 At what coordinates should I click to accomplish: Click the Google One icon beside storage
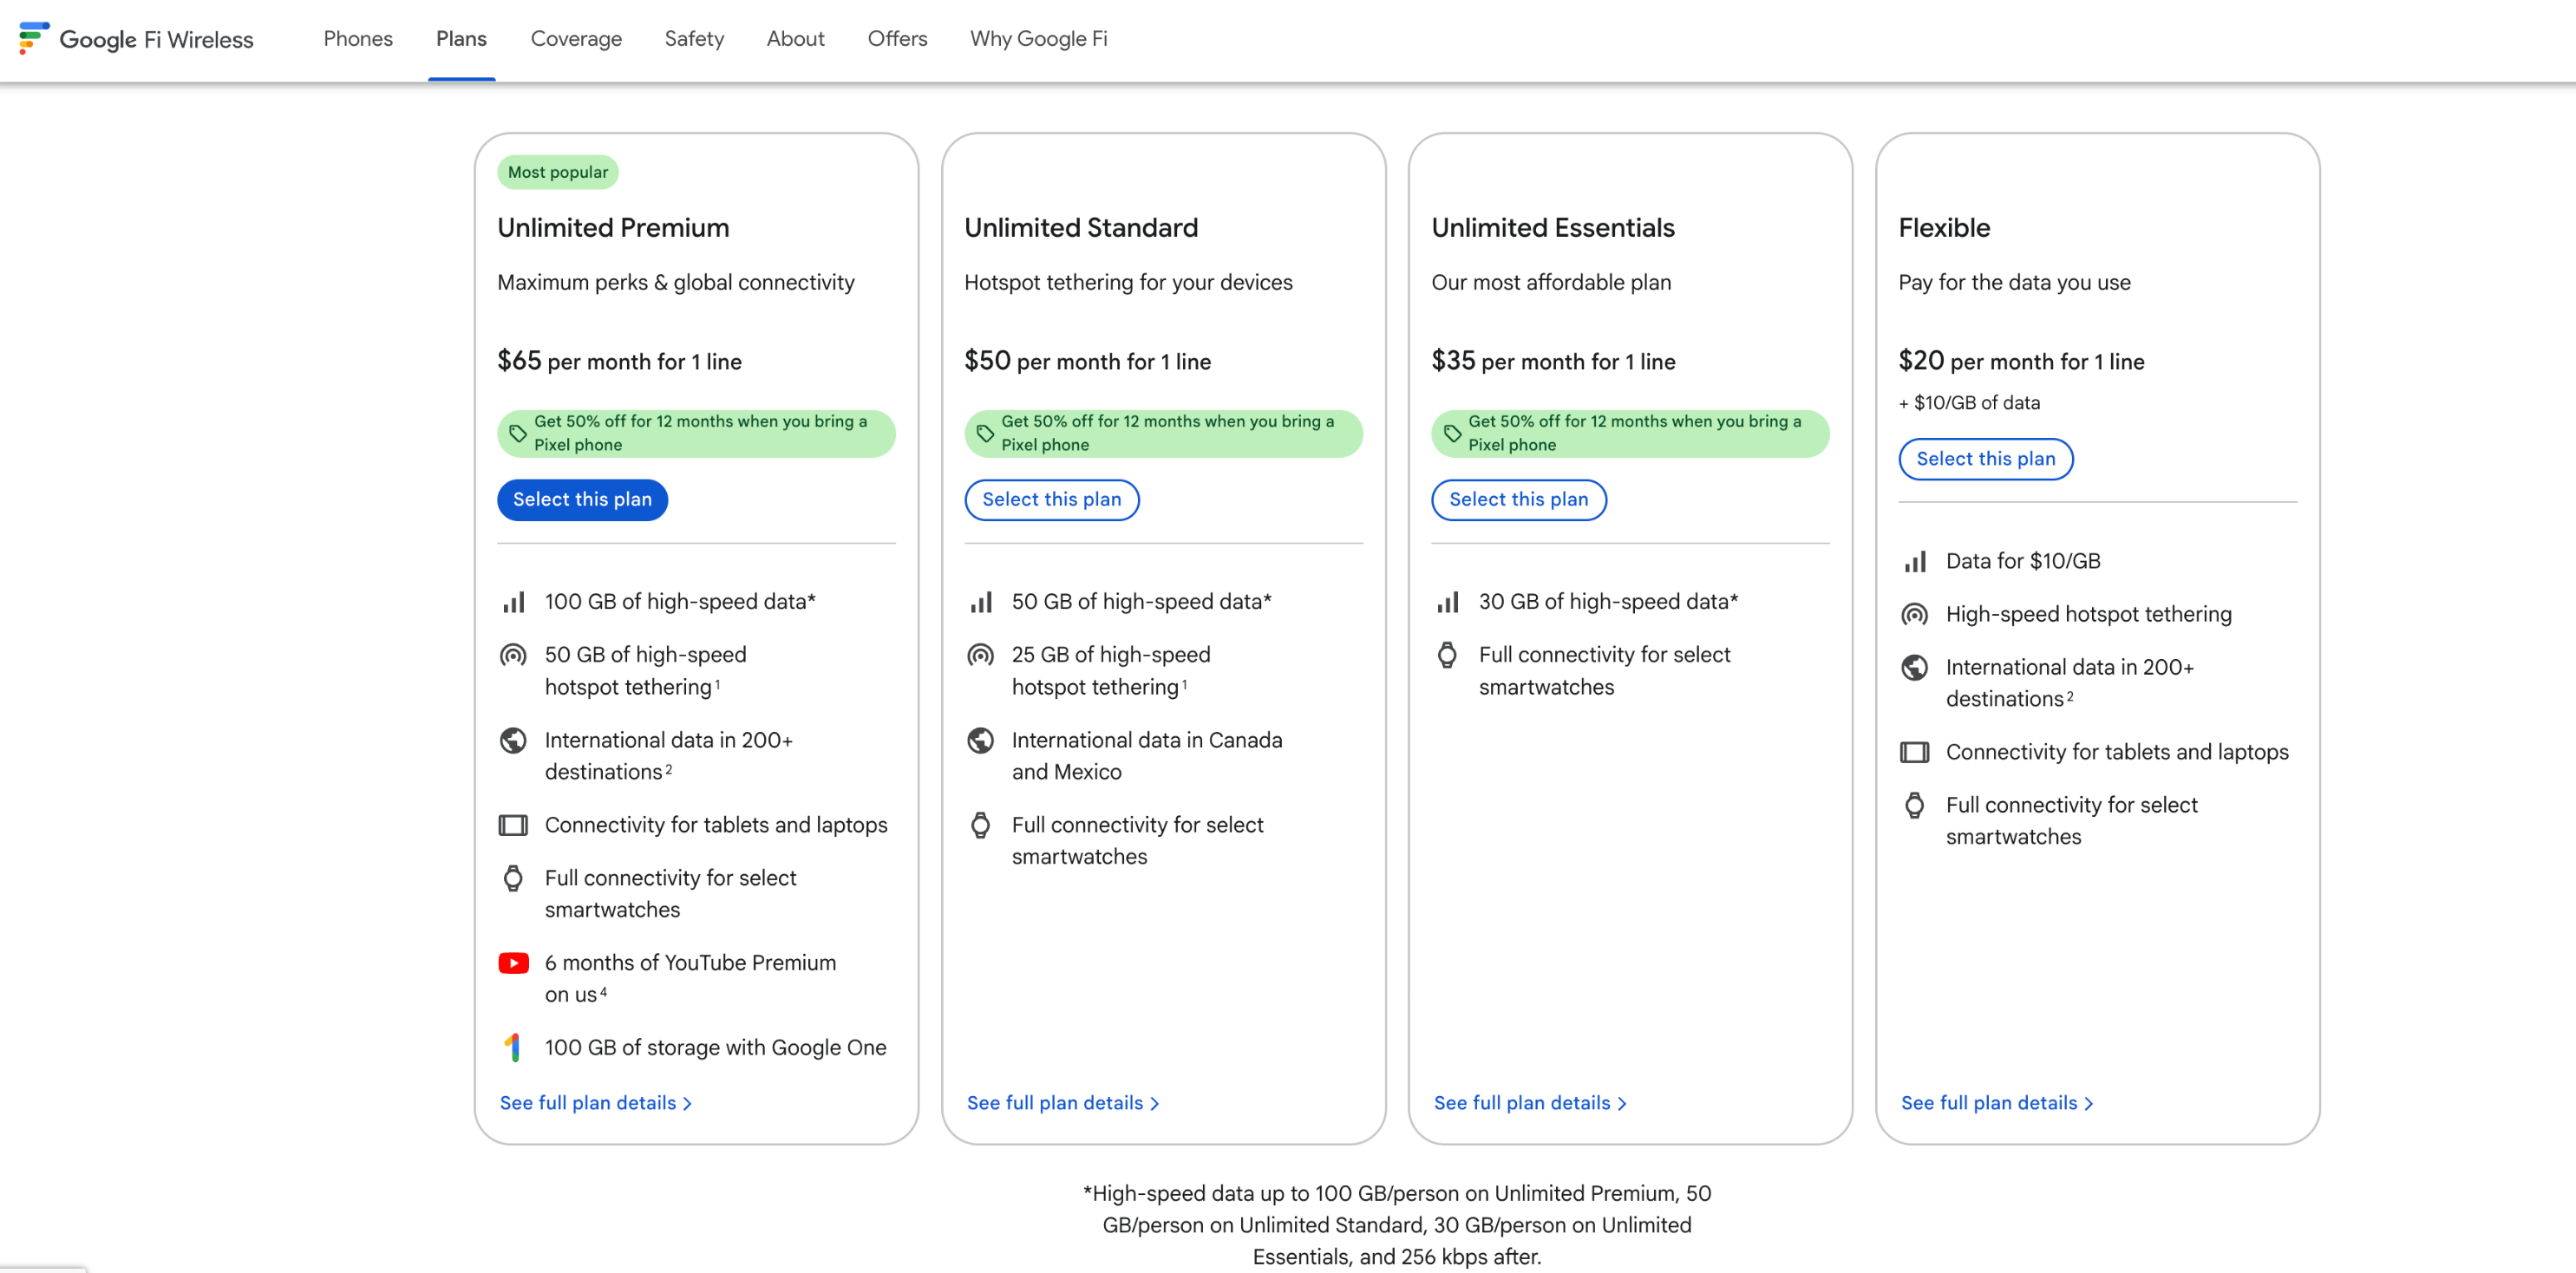(x=513, y=1047)
